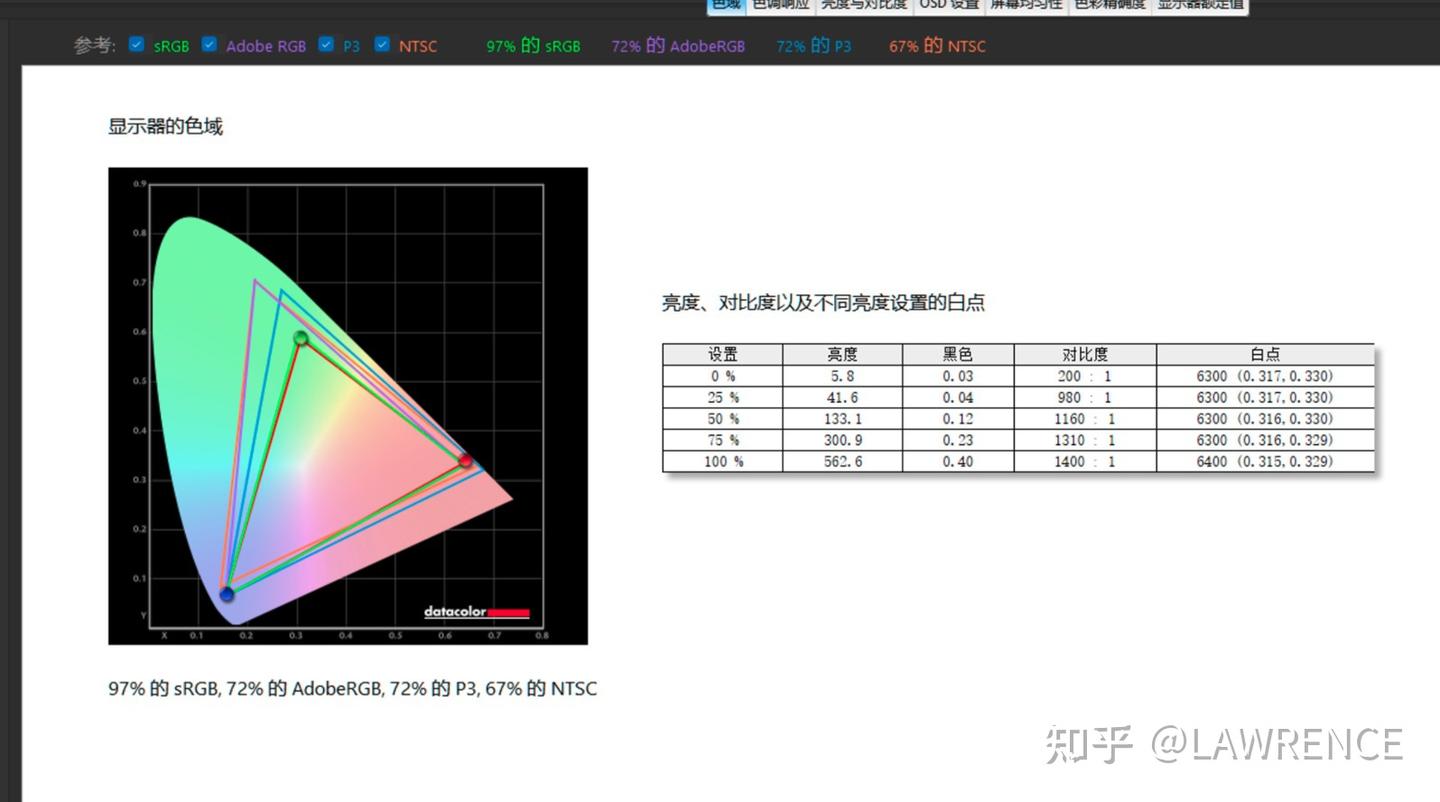Screen dimensions: 1440x802
Task: Click the CIE chromaticity diagram
Action: tap(348, 405)
